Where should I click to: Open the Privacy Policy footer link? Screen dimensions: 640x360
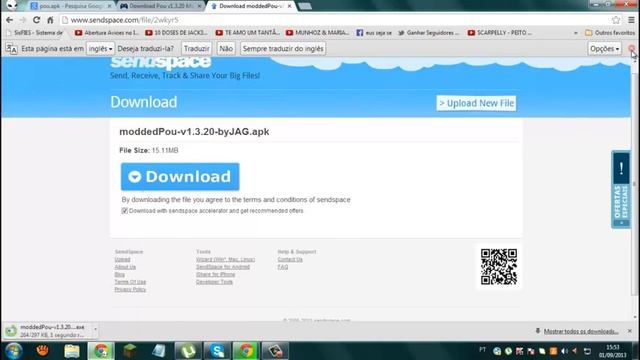pyautogui.click(x=130, y=289)
